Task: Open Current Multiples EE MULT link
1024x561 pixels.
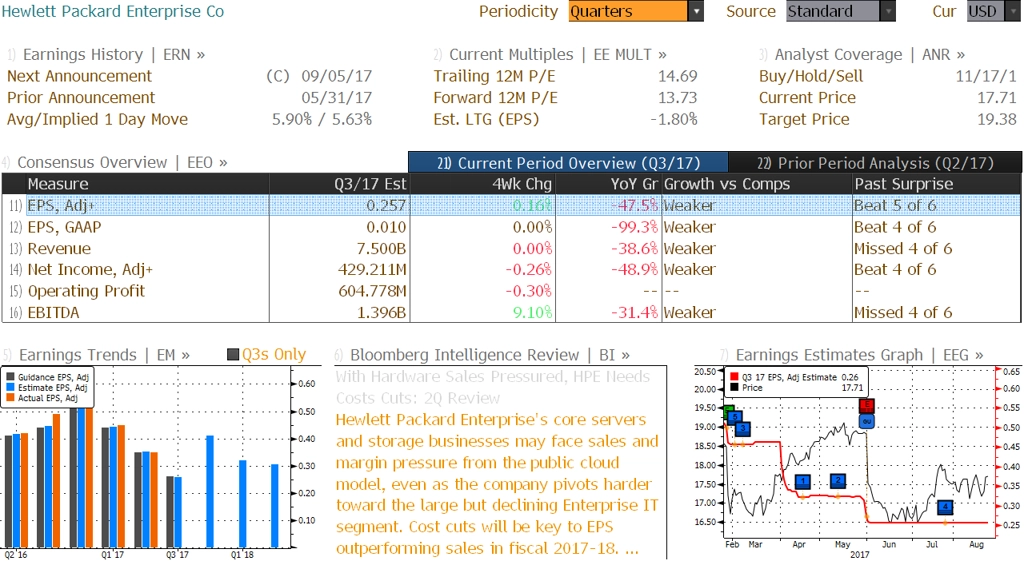Action: tap(558, 55)
